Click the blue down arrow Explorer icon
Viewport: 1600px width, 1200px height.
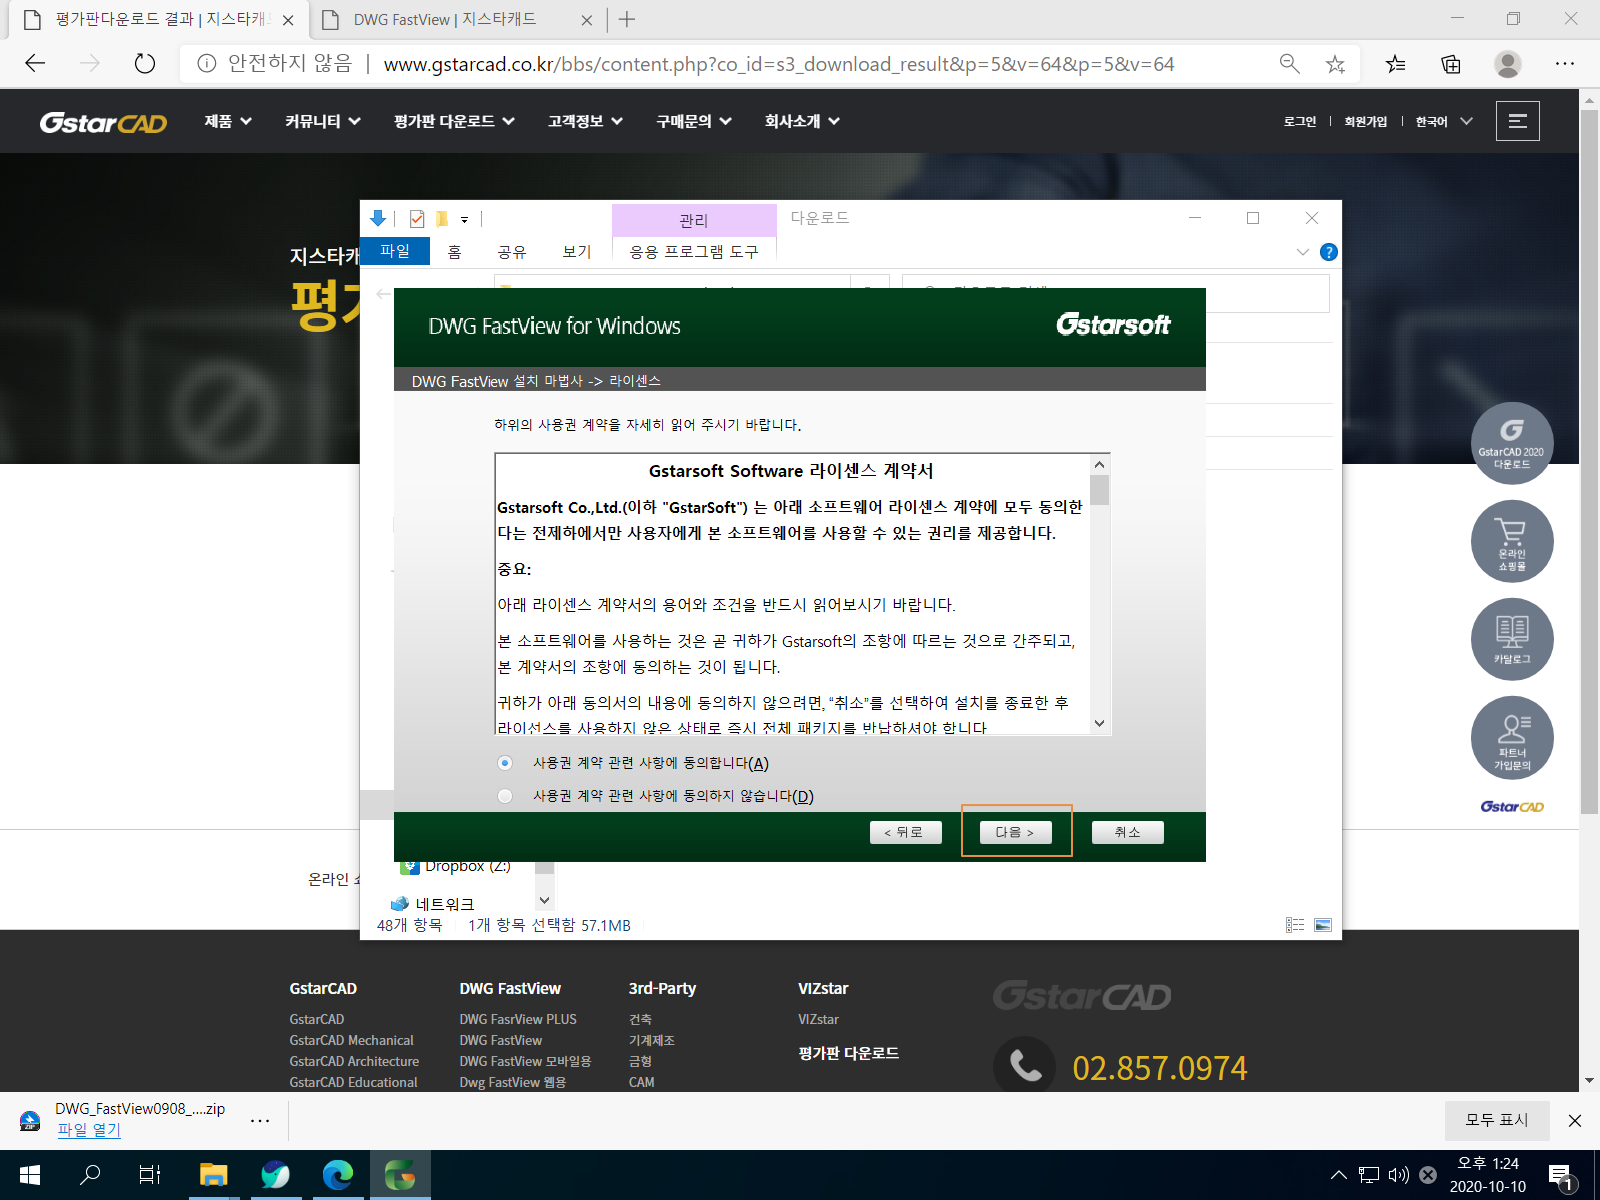pos(378,218)
